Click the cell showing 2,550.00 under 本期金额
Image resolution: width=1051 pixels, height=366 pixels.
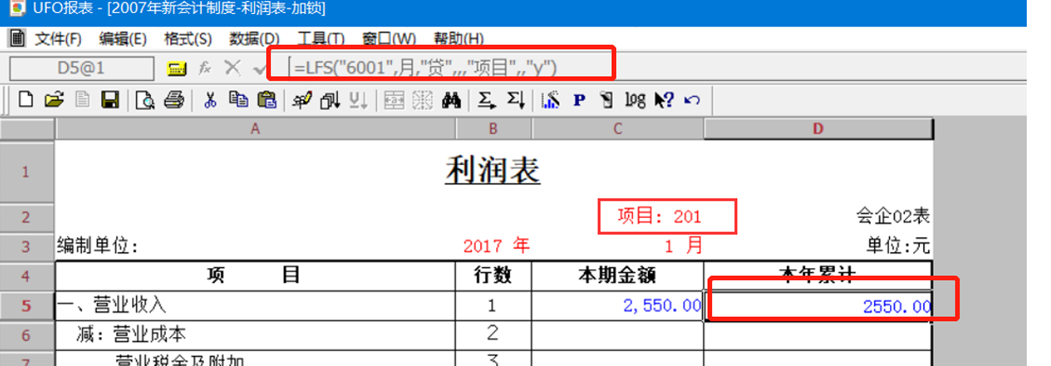(x=617, y=306)
